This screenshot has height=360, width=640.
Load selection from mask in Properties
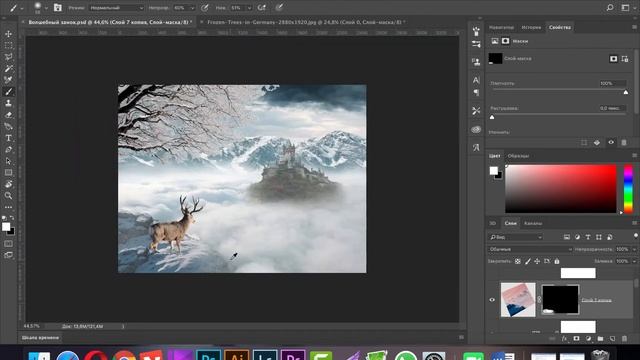tap(584, 142)
